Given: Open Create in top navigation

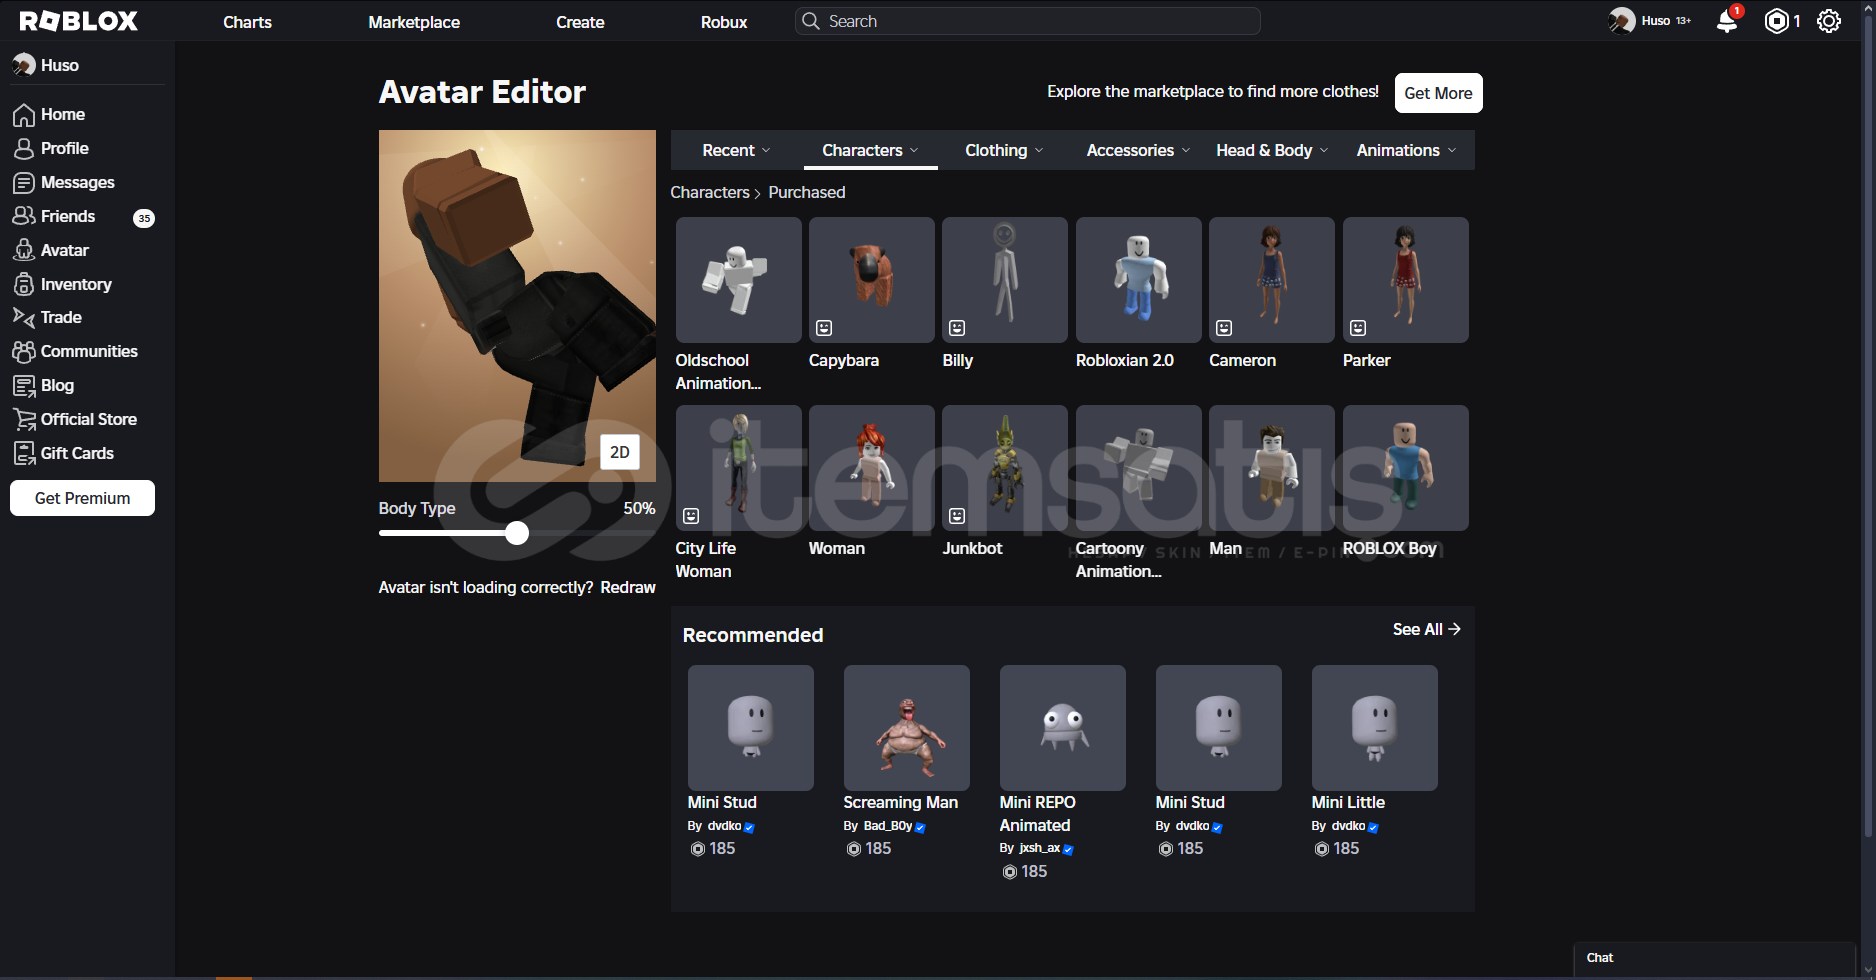Looking at the screenshot, I should (x=580, y=22).
